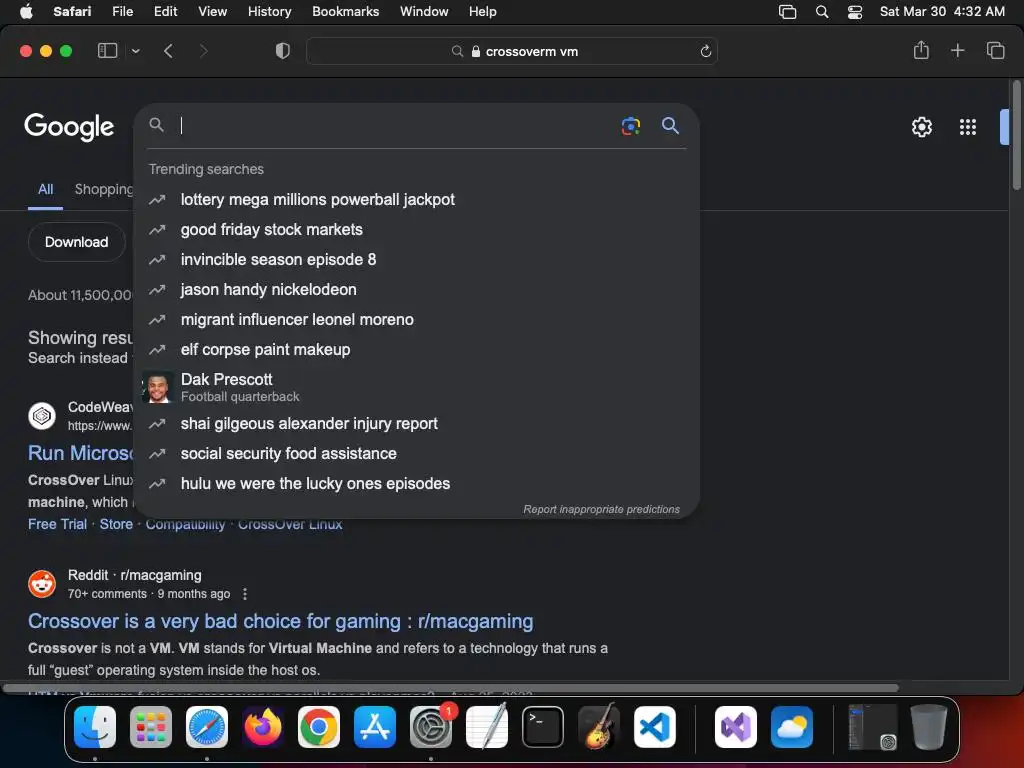Open Google settings gear icon
Viewport: 1024px width, 768px height.
point(921,127)
